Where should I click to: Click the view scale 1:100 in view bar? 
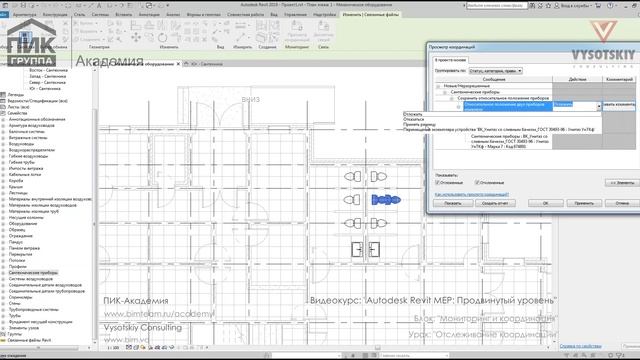tap(113, 348)
